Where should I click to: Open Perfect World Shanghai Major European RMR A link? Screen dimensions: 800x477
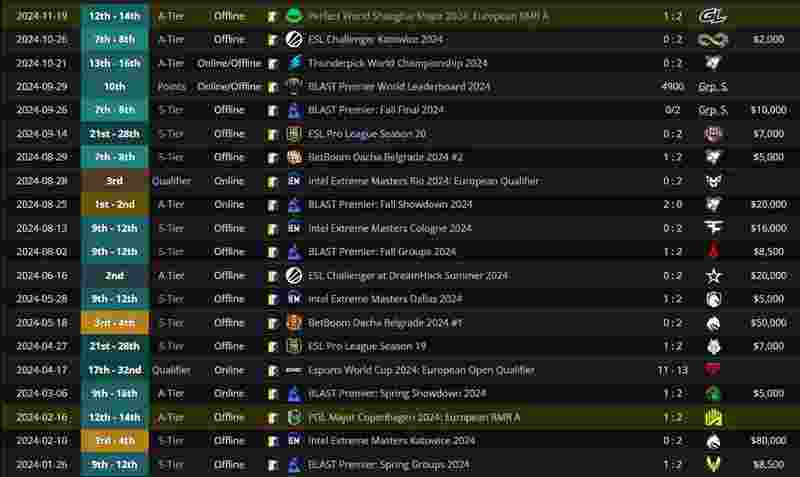[429, 16]
